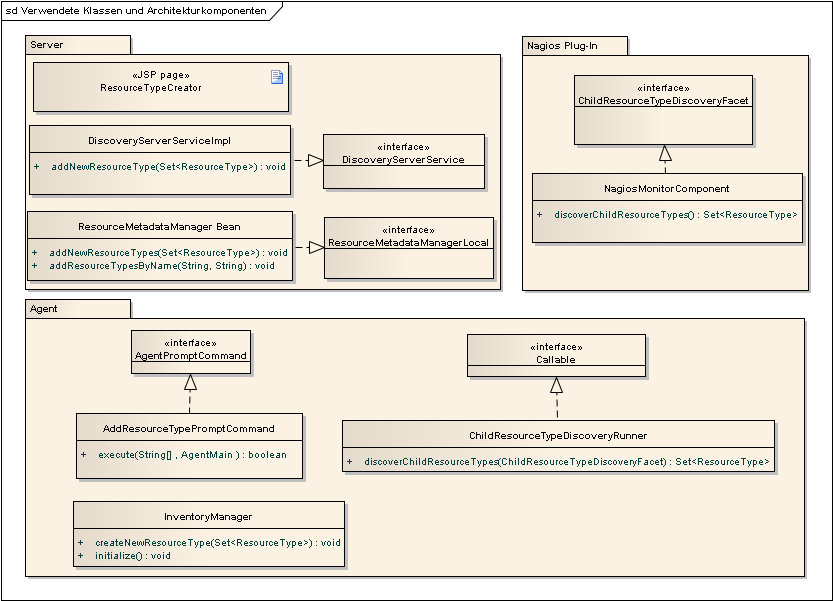Click addResourceTypesByName(String, String) : void method
The image size is (833, 601).
[162, 266]
